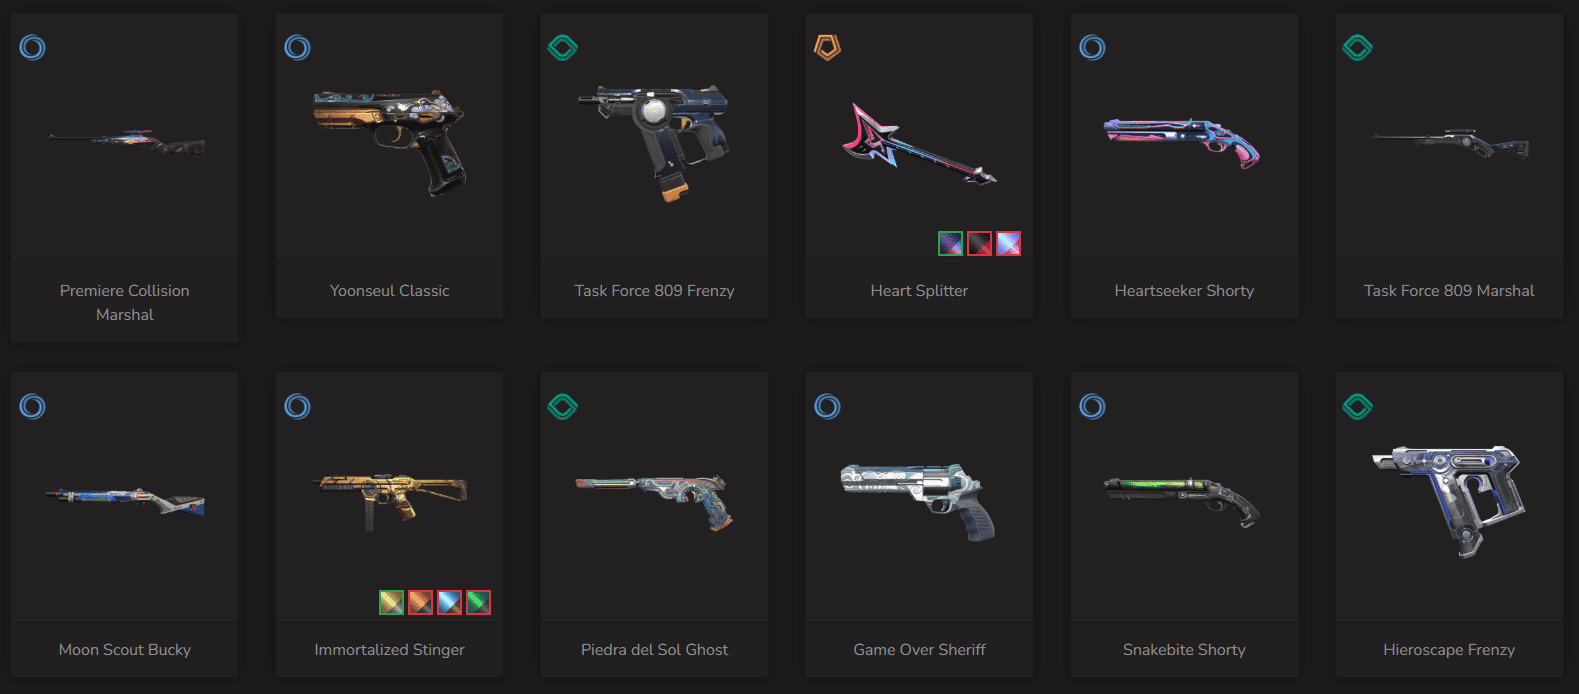Click the Game Over Sheriff revolver image

coord(919,501)
